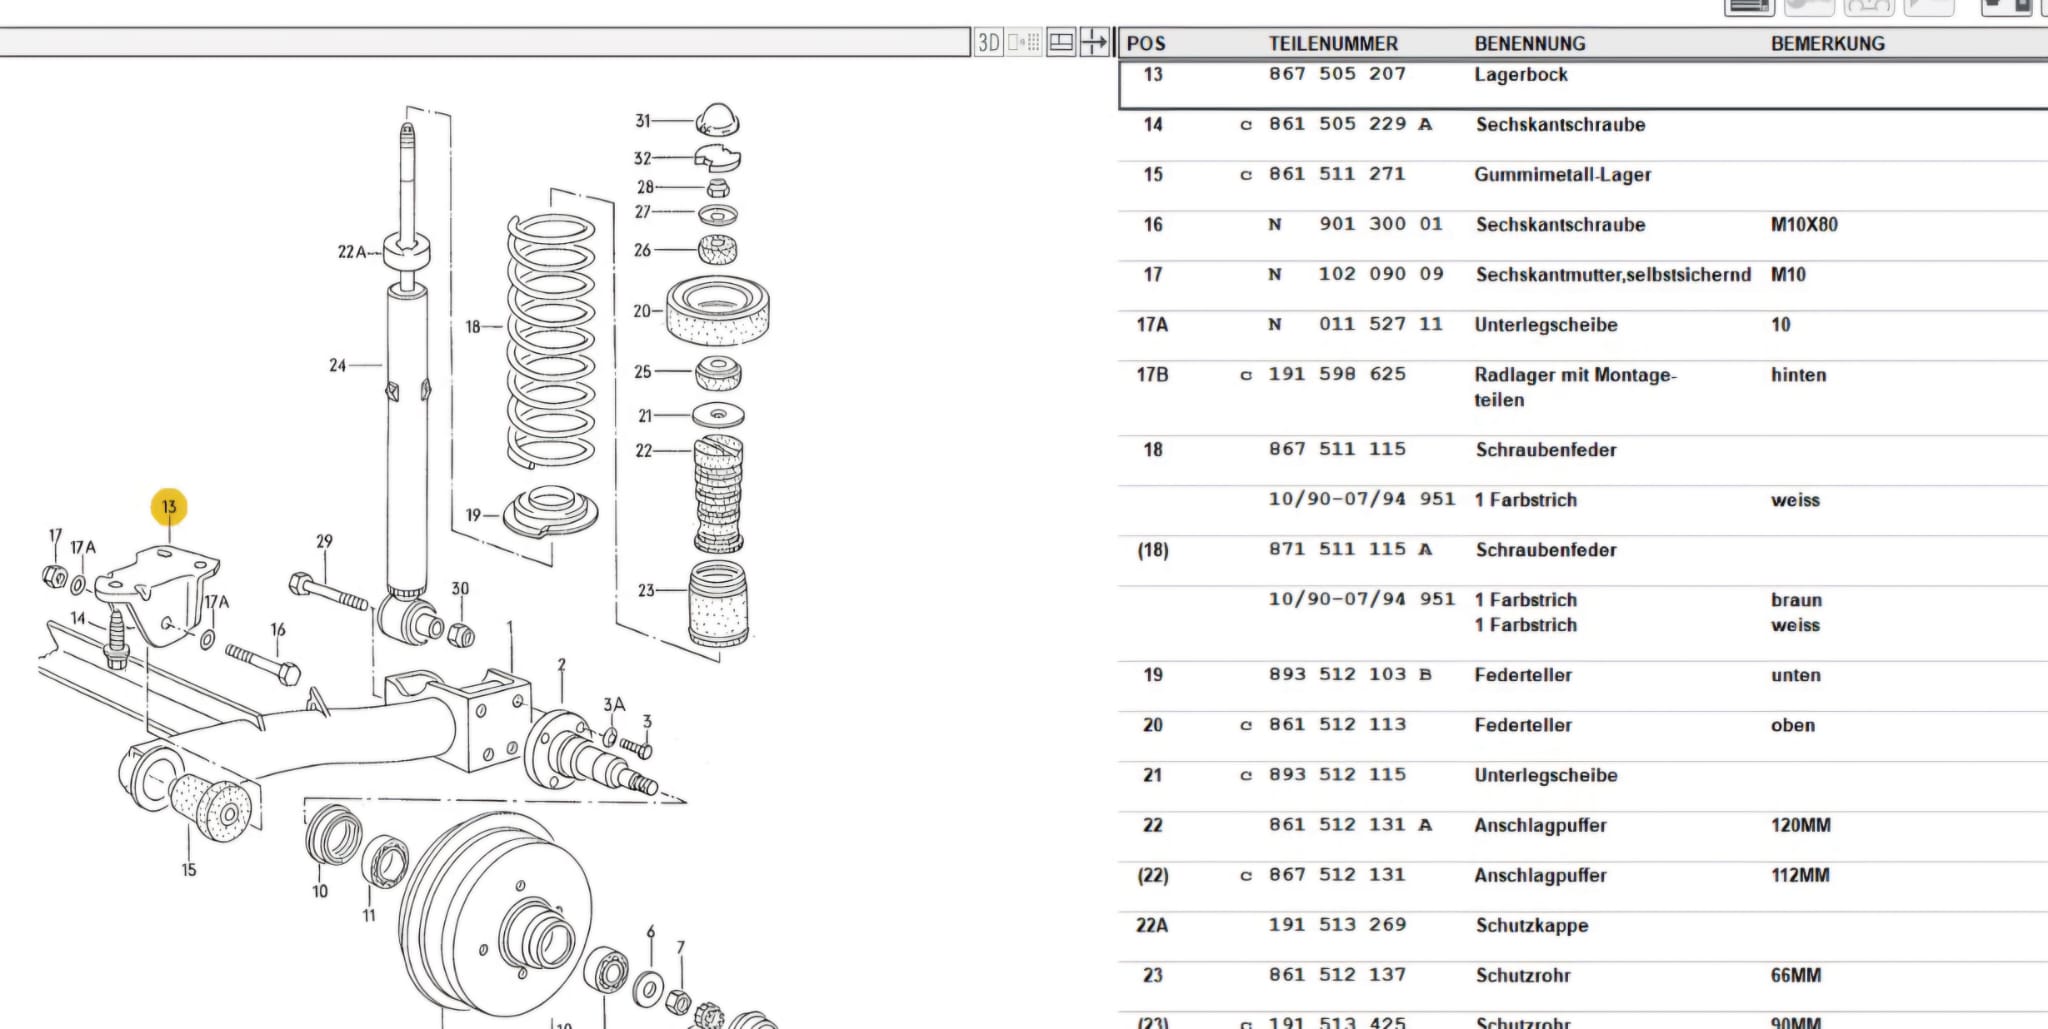2048x1029 pixels.
Task: Select the Lagerbock row in parts list
Action: [1583, 84]
